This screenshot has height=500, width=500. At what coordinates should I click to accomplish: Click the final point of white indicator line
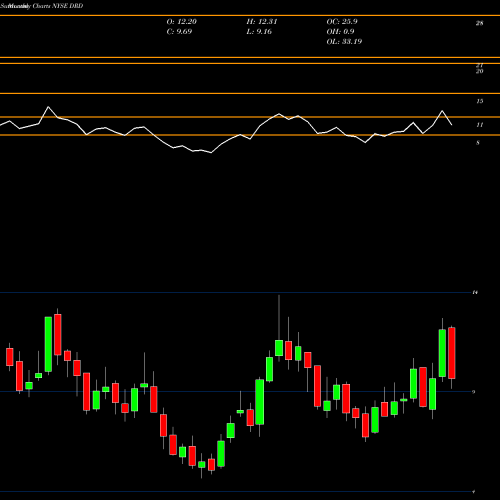click(452, 125)
